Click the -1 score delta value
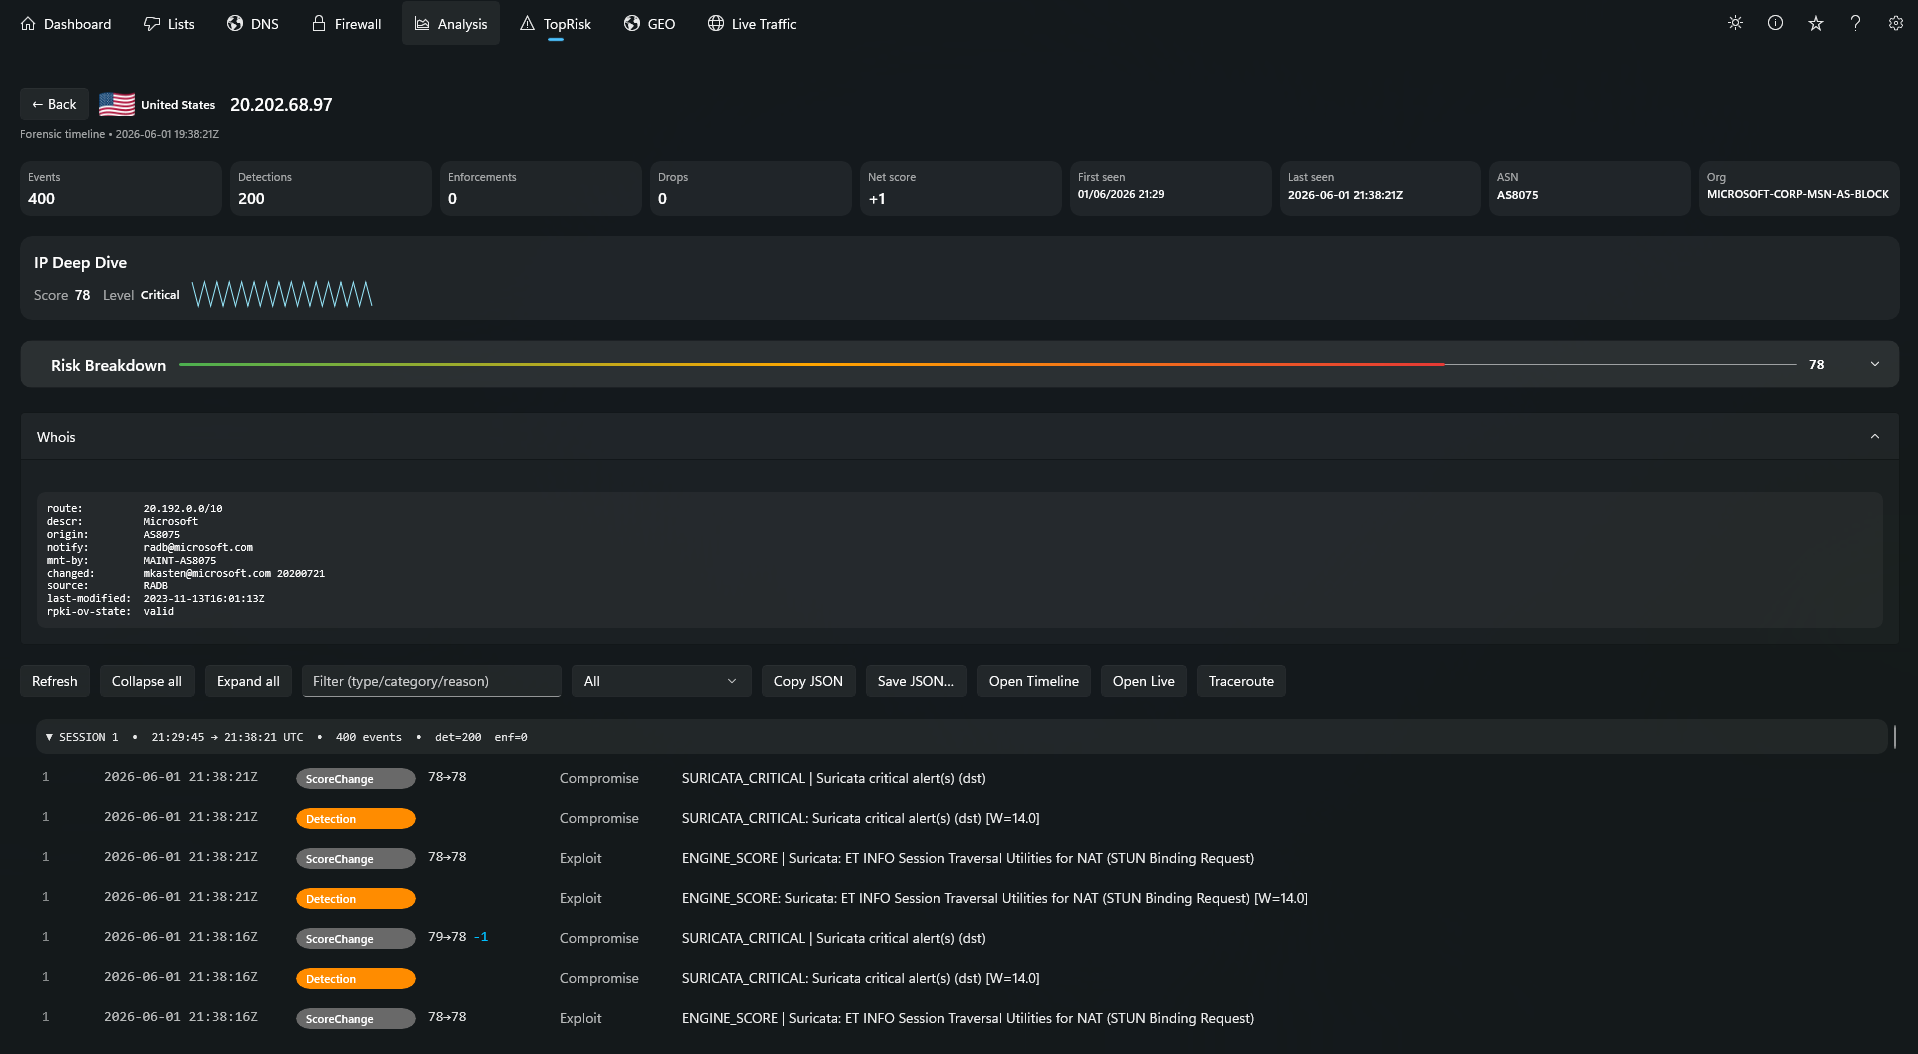The height and width of the screenshot is (1054, 1918). pyautogui.click(x=482, y=937)
